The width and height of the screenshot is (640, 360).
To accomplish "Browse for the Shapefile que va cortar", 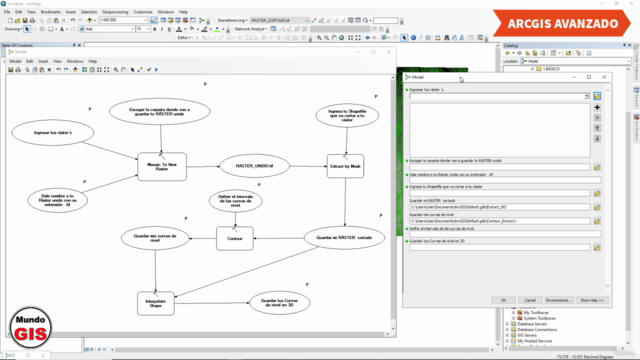I will (597, 193).
